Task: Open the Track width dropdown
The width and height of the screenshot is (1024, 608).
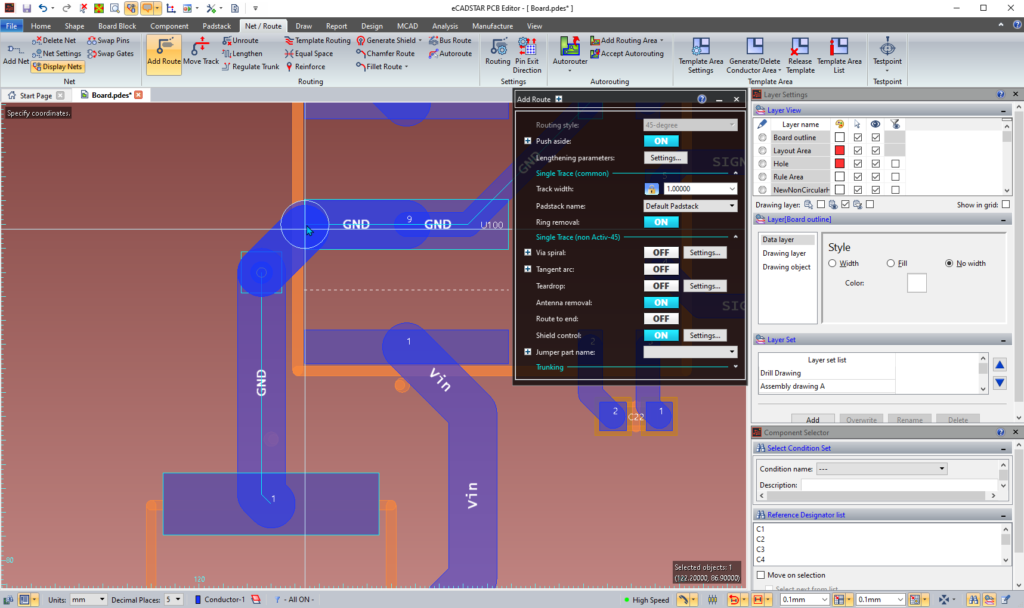Action: [x=731, y=189]
